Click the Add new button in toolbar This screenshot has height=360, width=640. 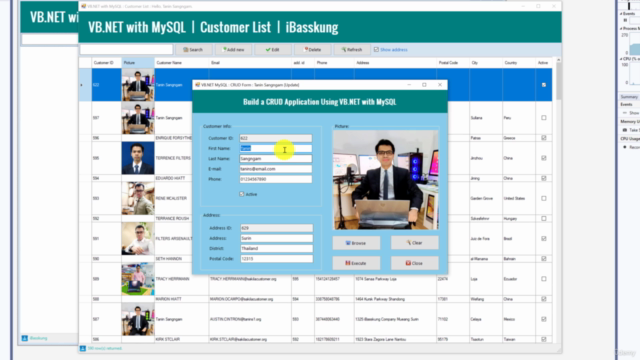click(x=233, y=49)
